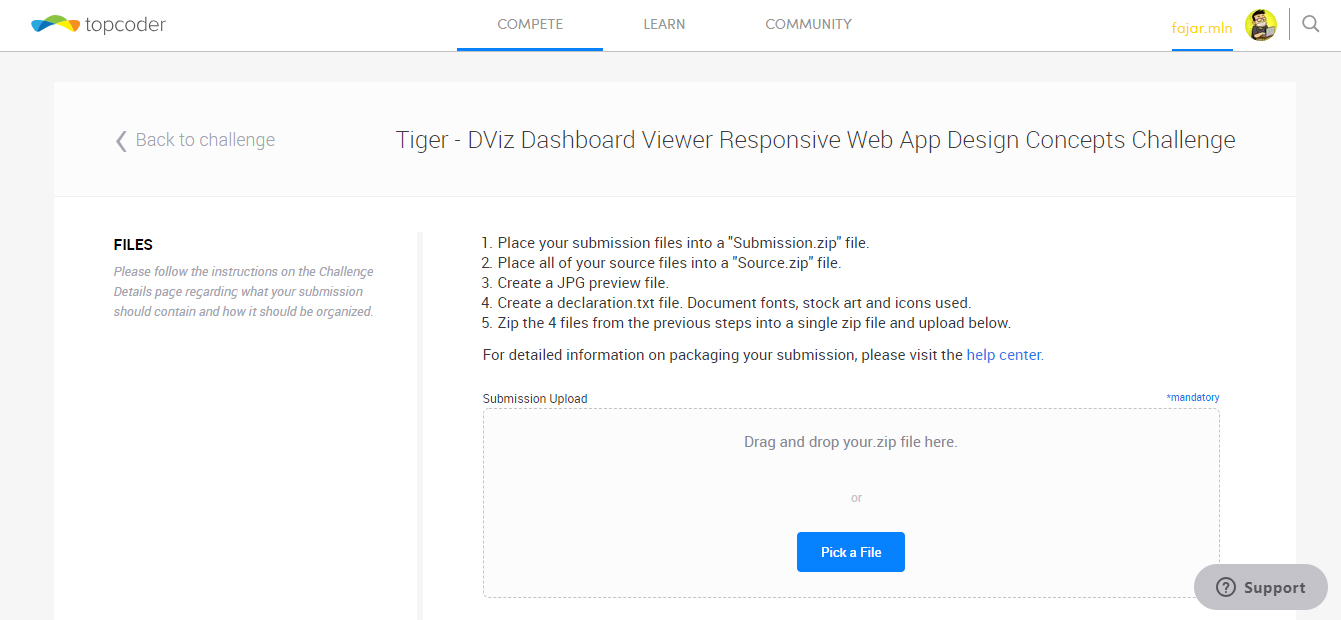Click the *mandatory note
The height and width of the screenshot is (620, 1341).
[x=1193, y=398]
